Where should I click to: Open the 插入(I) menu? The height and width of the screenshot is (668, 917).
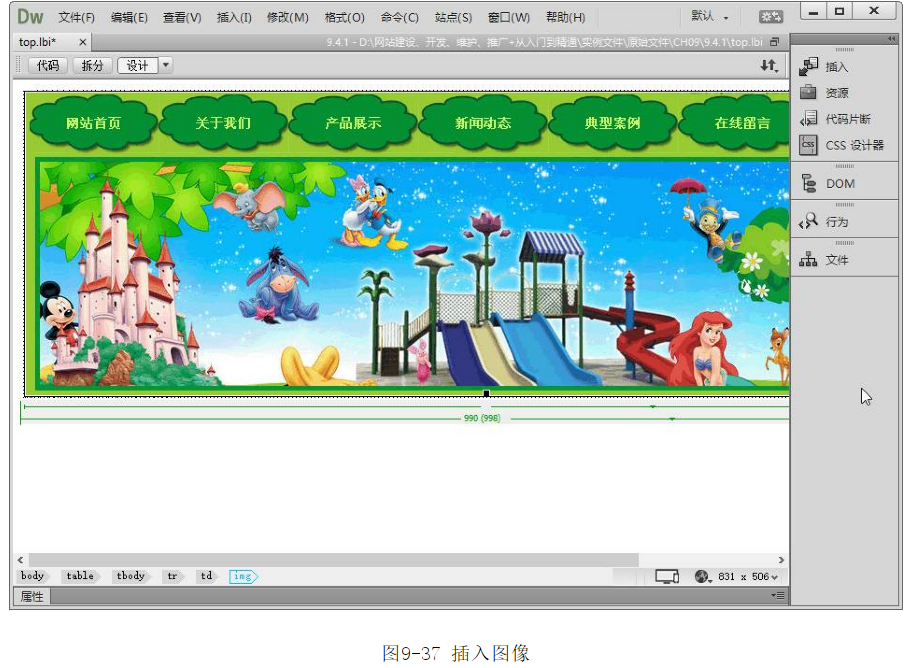tap(234, 18)
